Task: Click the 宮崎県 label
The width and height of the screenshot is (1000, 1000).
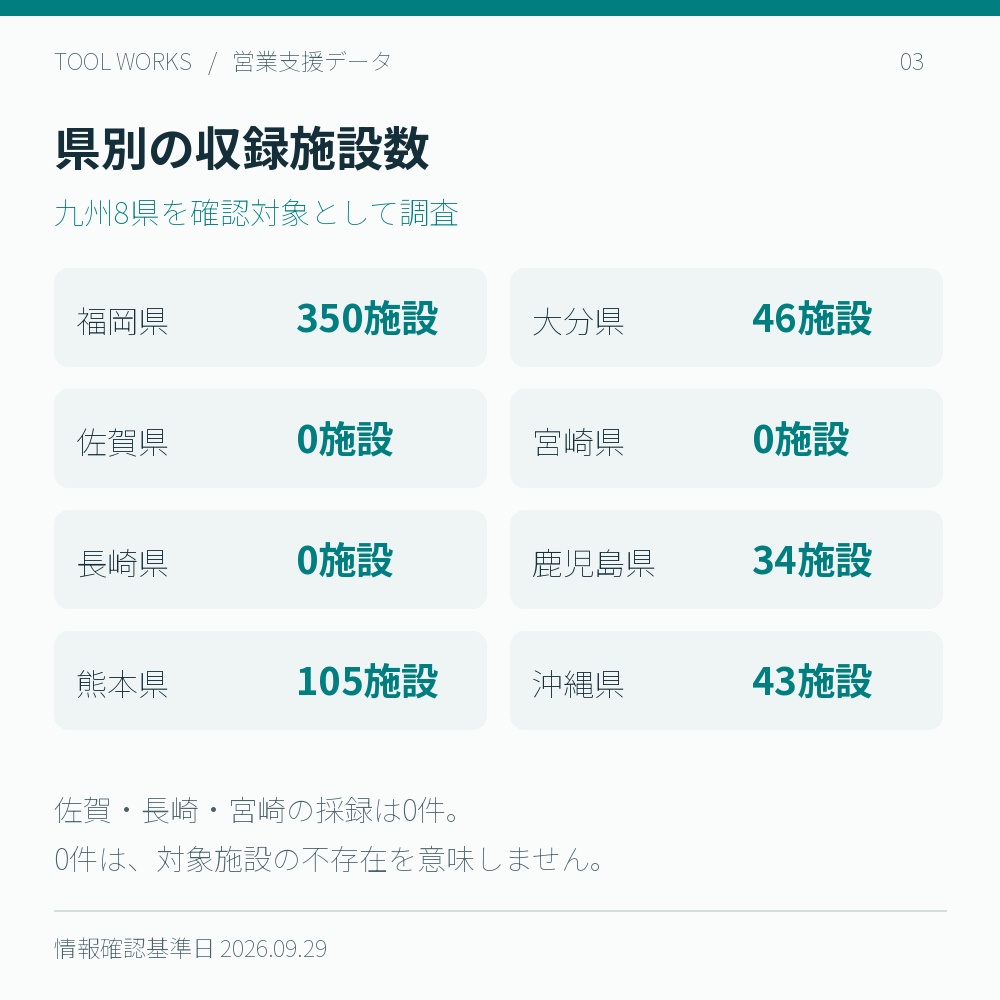Action: [578, 442]
